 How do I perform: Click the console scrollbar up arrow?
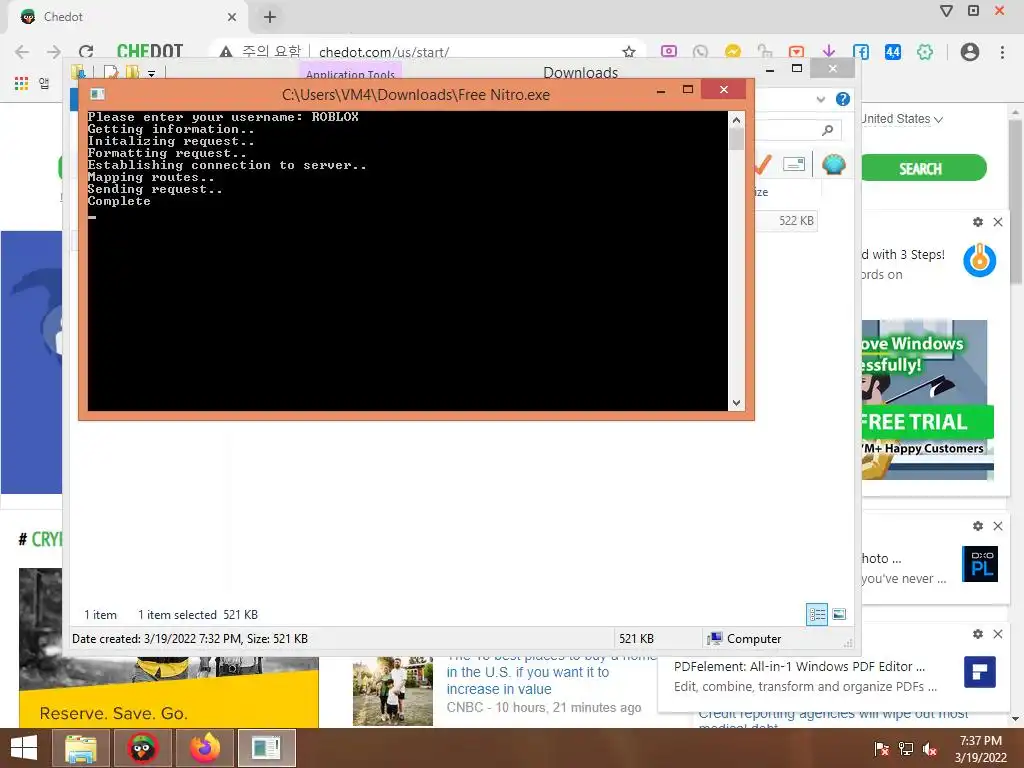click(x=736, y=120)
